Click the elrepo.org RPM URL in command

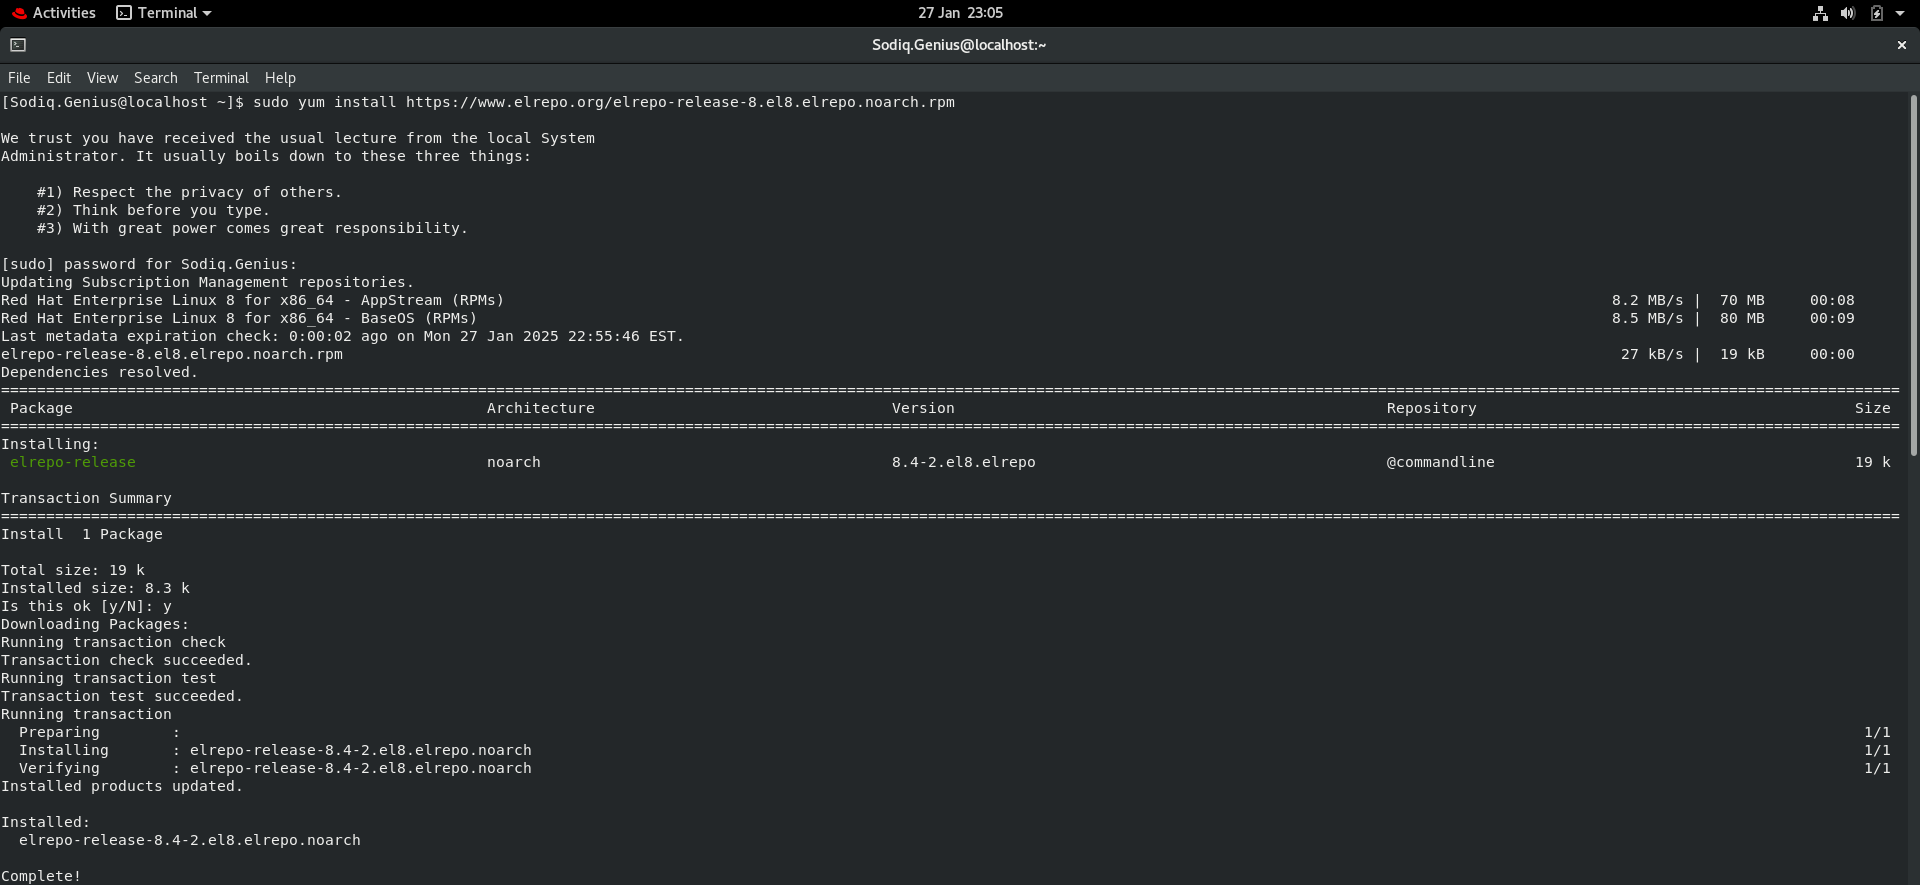click(680, 102)
